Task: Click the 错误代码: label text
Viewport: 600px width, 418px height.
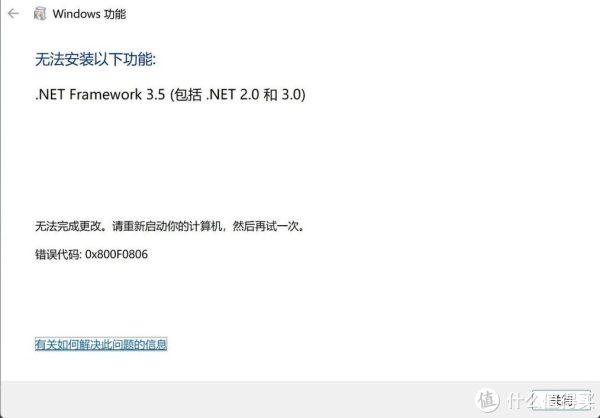Action: (x=58, y=254)
